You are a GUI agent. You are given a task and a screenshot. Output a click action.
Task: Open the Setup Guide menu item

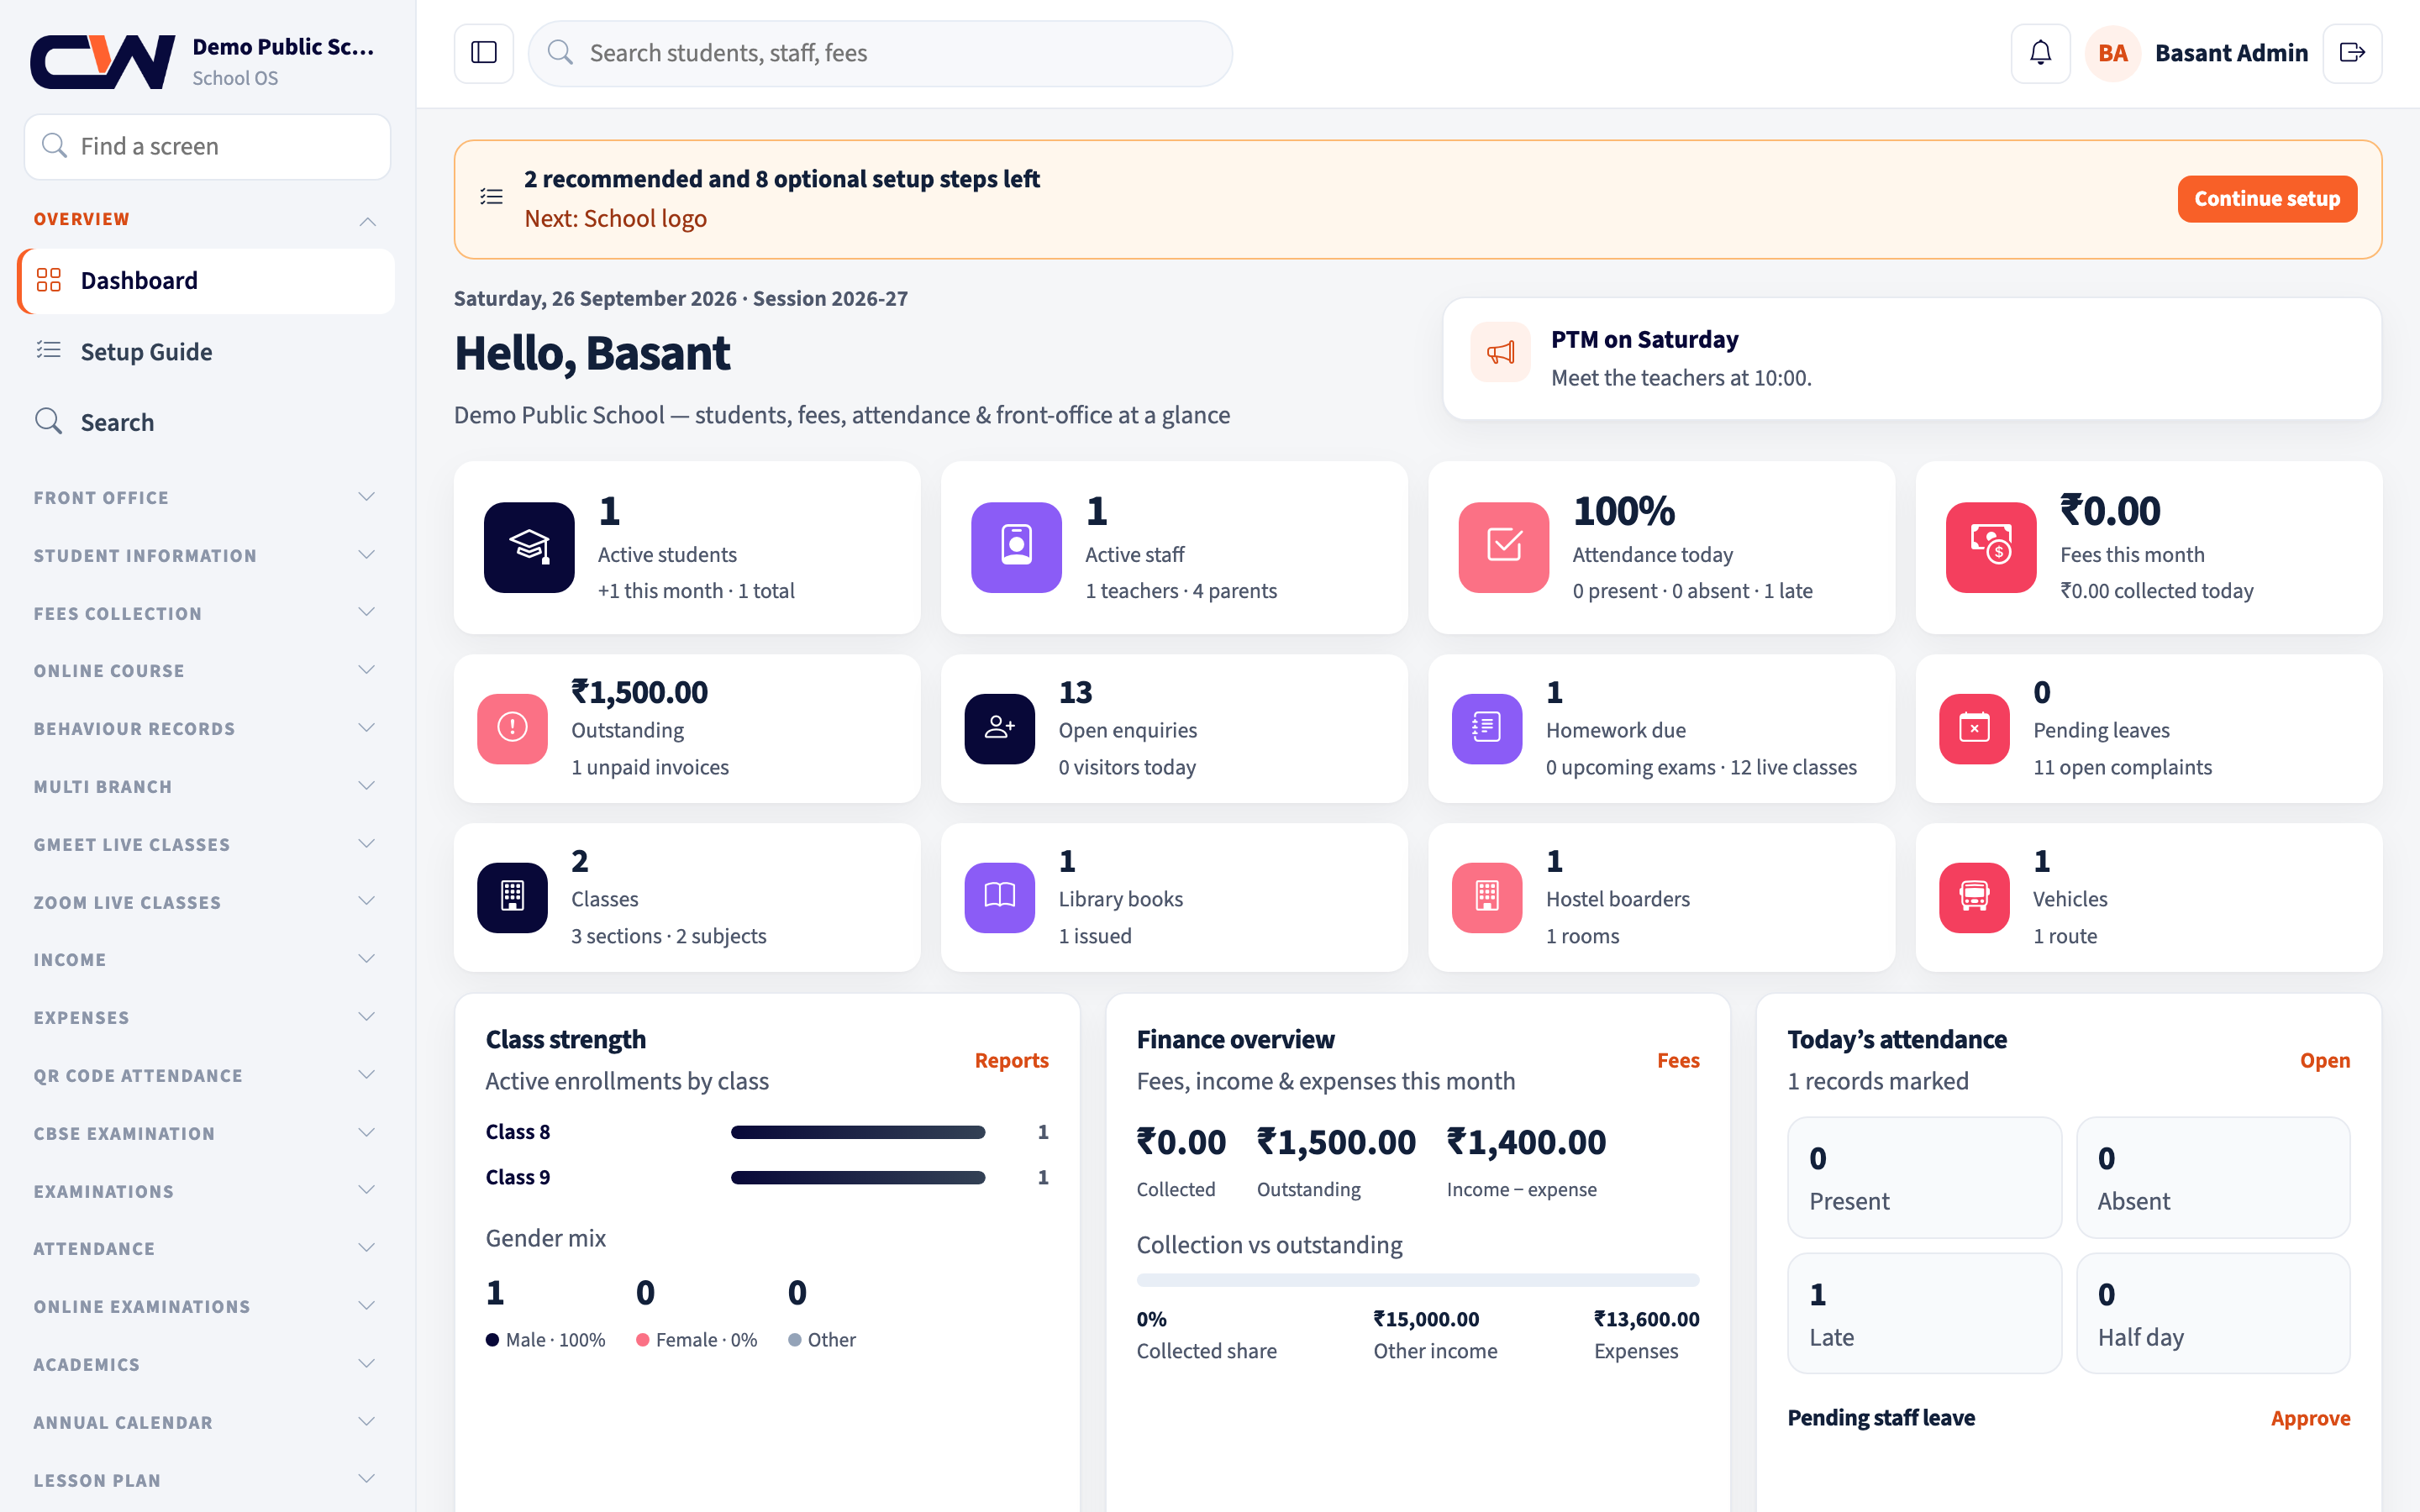point(207,351)
